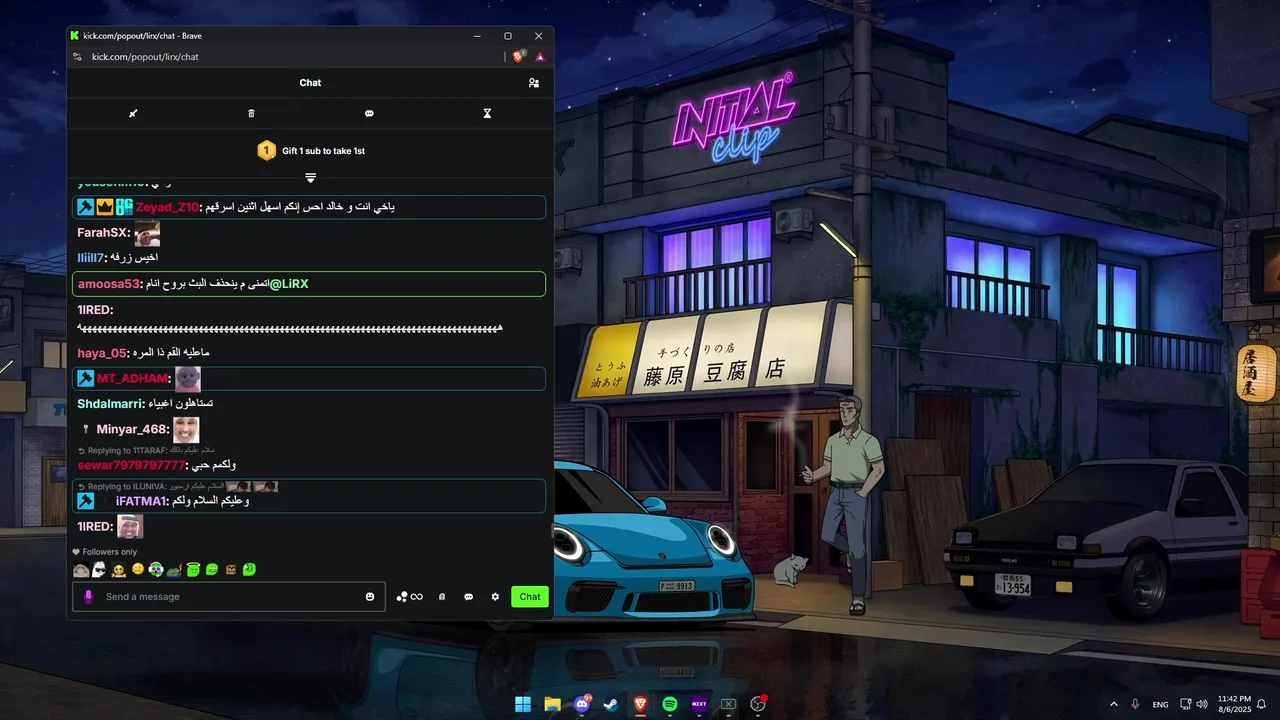
Task: Click Gift 1 sub to take 1st
Action: coord(323,151)
